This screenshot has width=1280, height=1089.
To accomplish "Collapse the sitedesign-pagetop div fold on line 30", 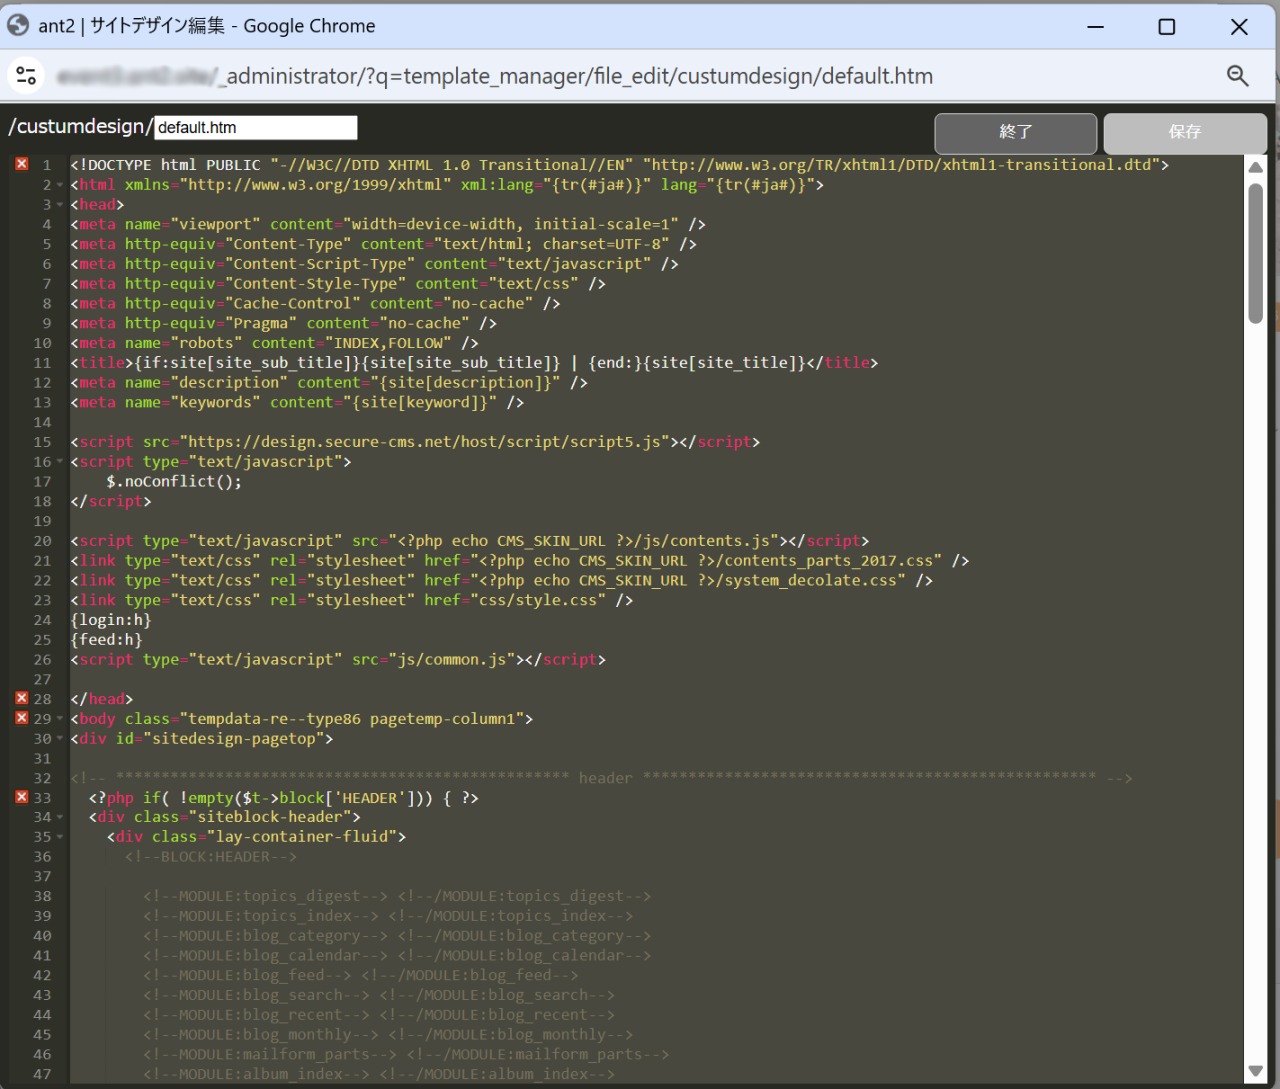I will click(60, 739).
